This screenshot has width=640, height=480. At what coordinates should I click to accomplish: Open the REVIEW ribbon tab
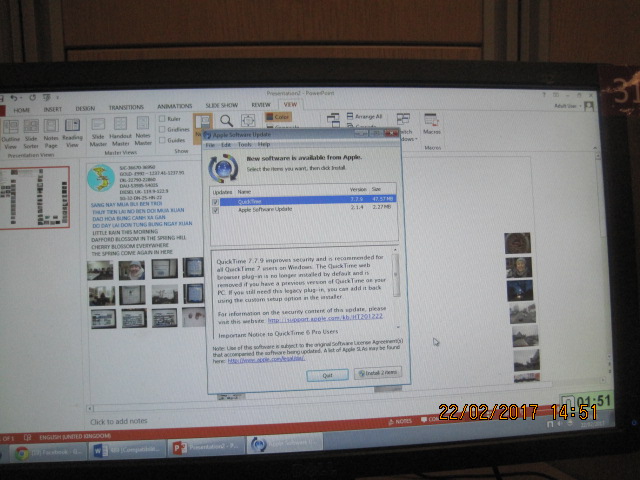click(261, 105)
